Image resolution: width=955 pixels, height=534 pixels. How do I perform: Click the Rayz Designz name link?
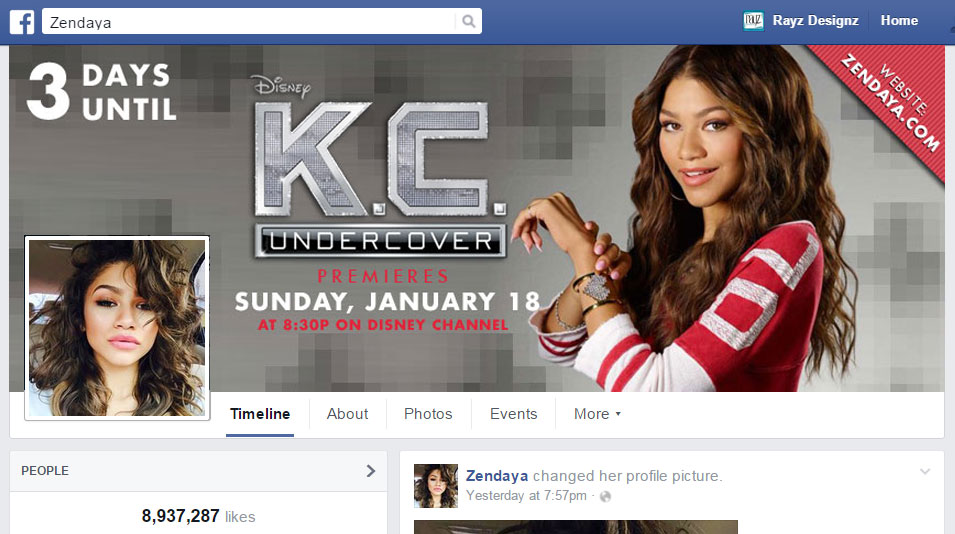(x=816, y=21)
